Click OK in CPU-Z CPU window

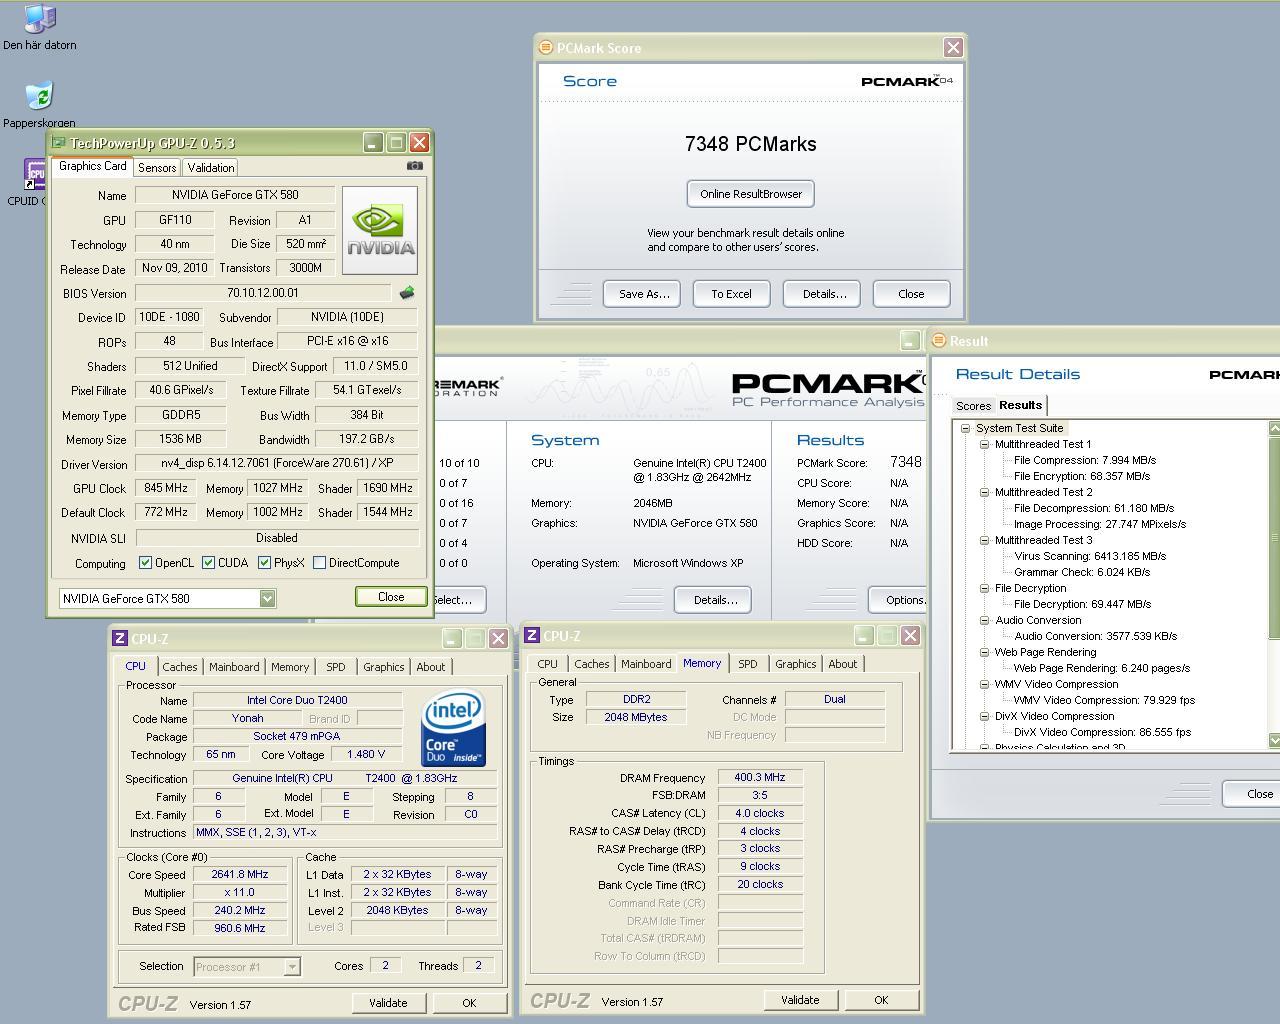tap(469, 1003)
